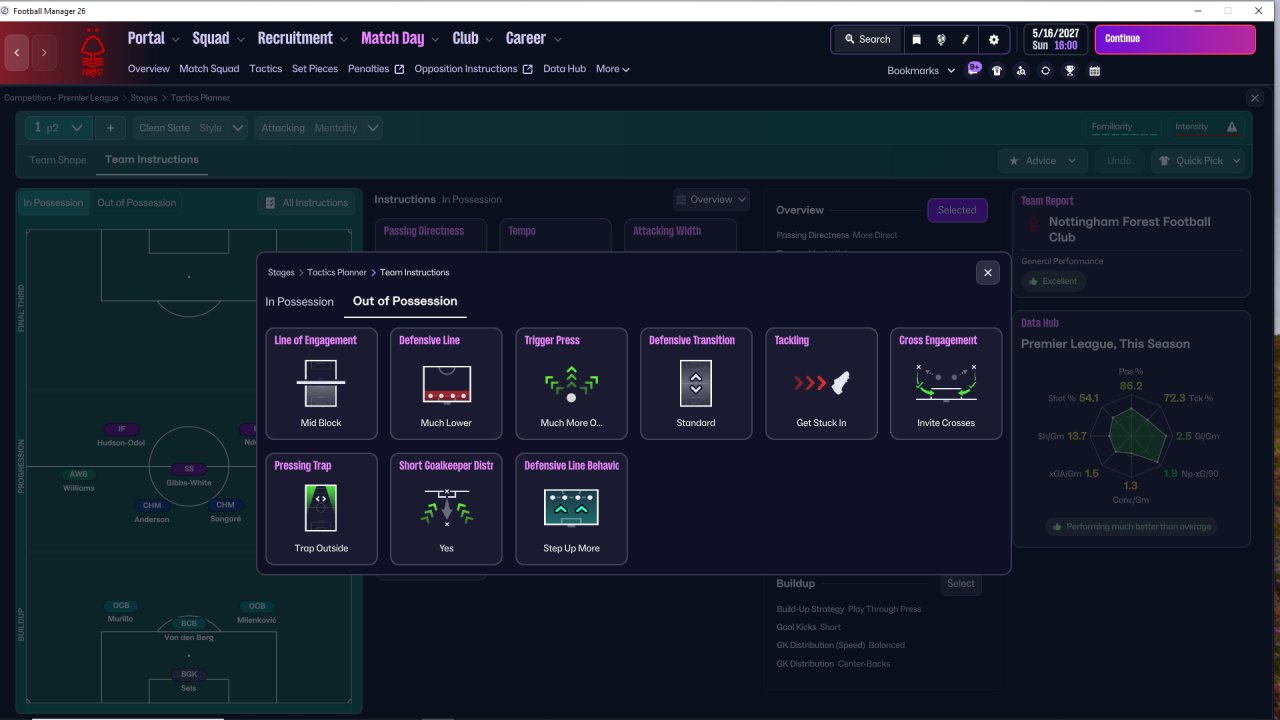The image size is (1280, 720).
Task: Open the Trigger Press instruction card
Action: click(571, 384)
